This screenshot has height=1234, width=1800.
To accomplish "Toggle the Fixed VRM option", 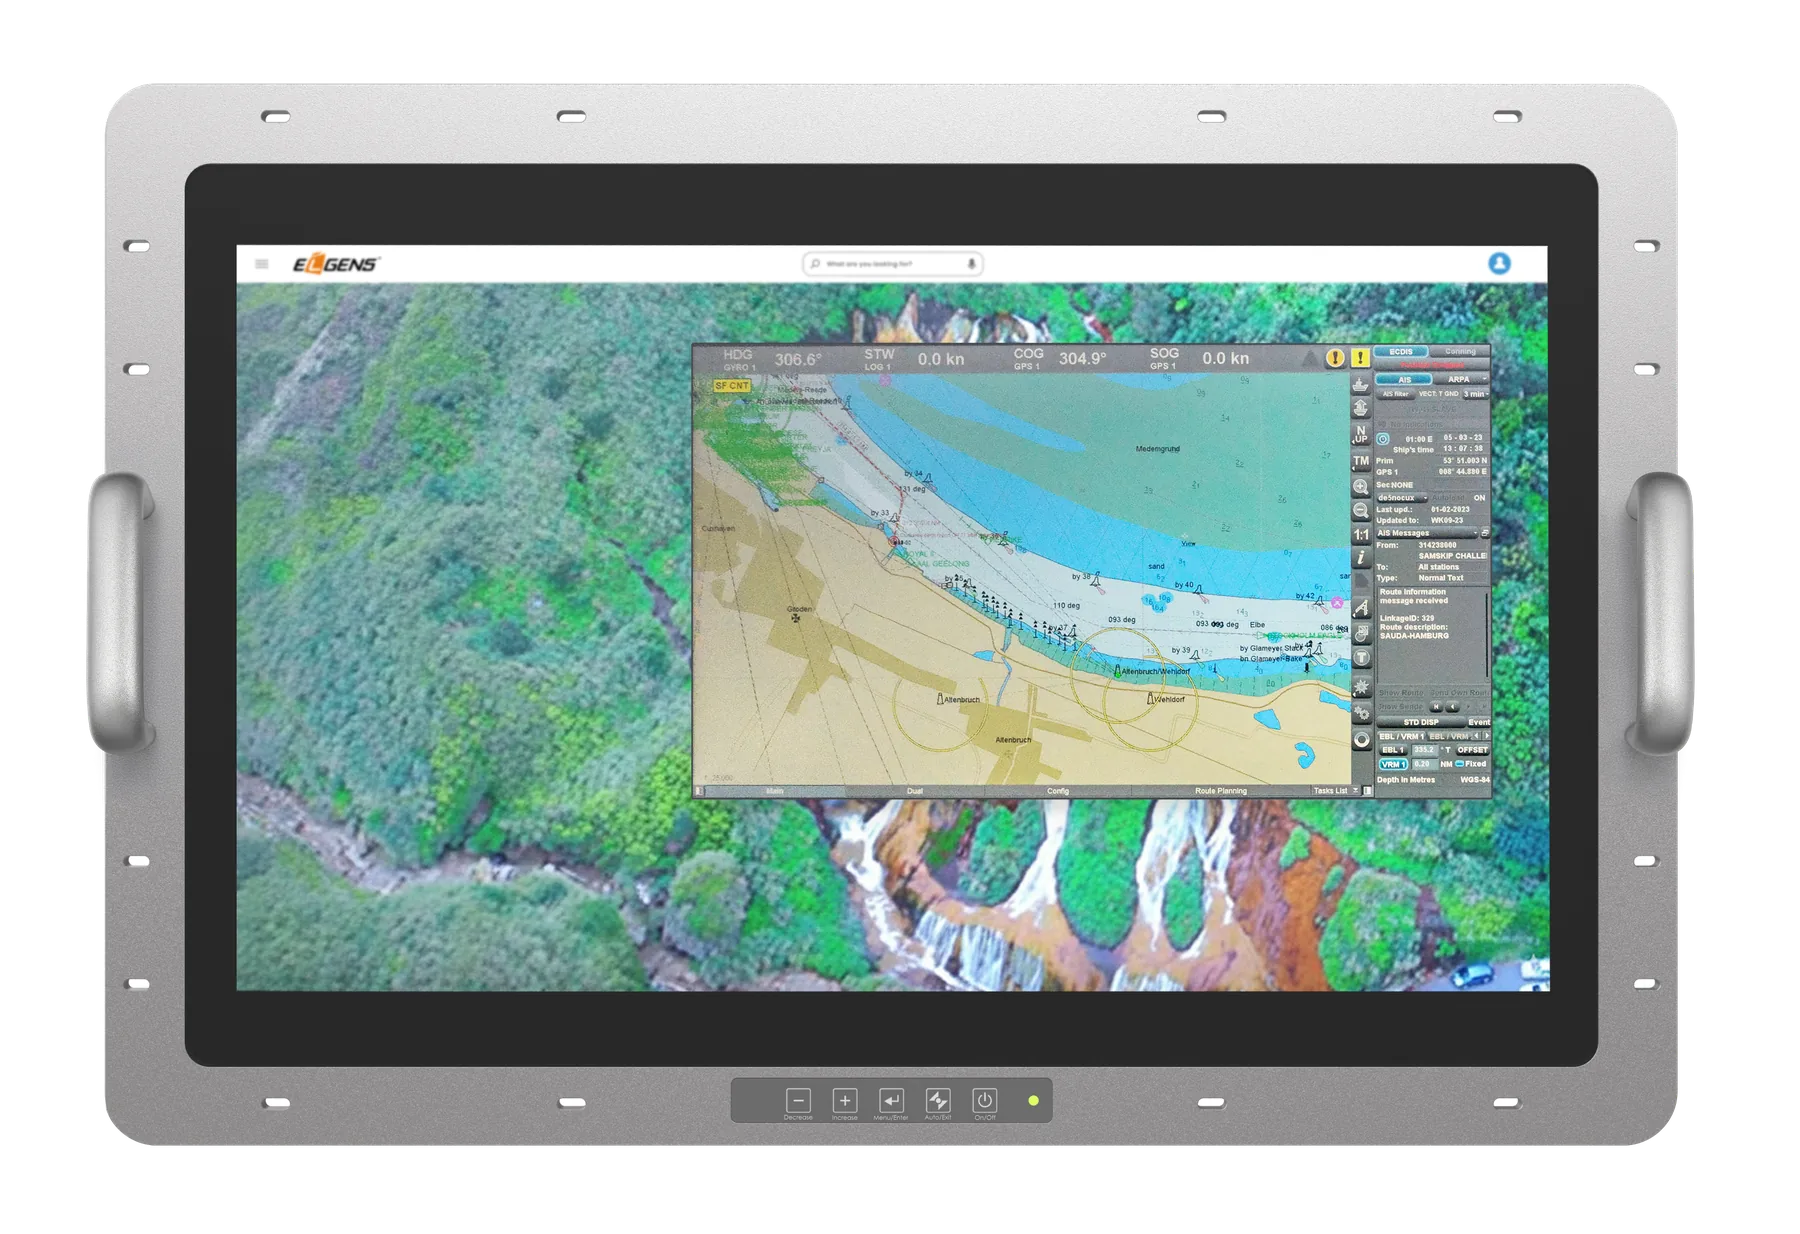I will pos(1471,764).
